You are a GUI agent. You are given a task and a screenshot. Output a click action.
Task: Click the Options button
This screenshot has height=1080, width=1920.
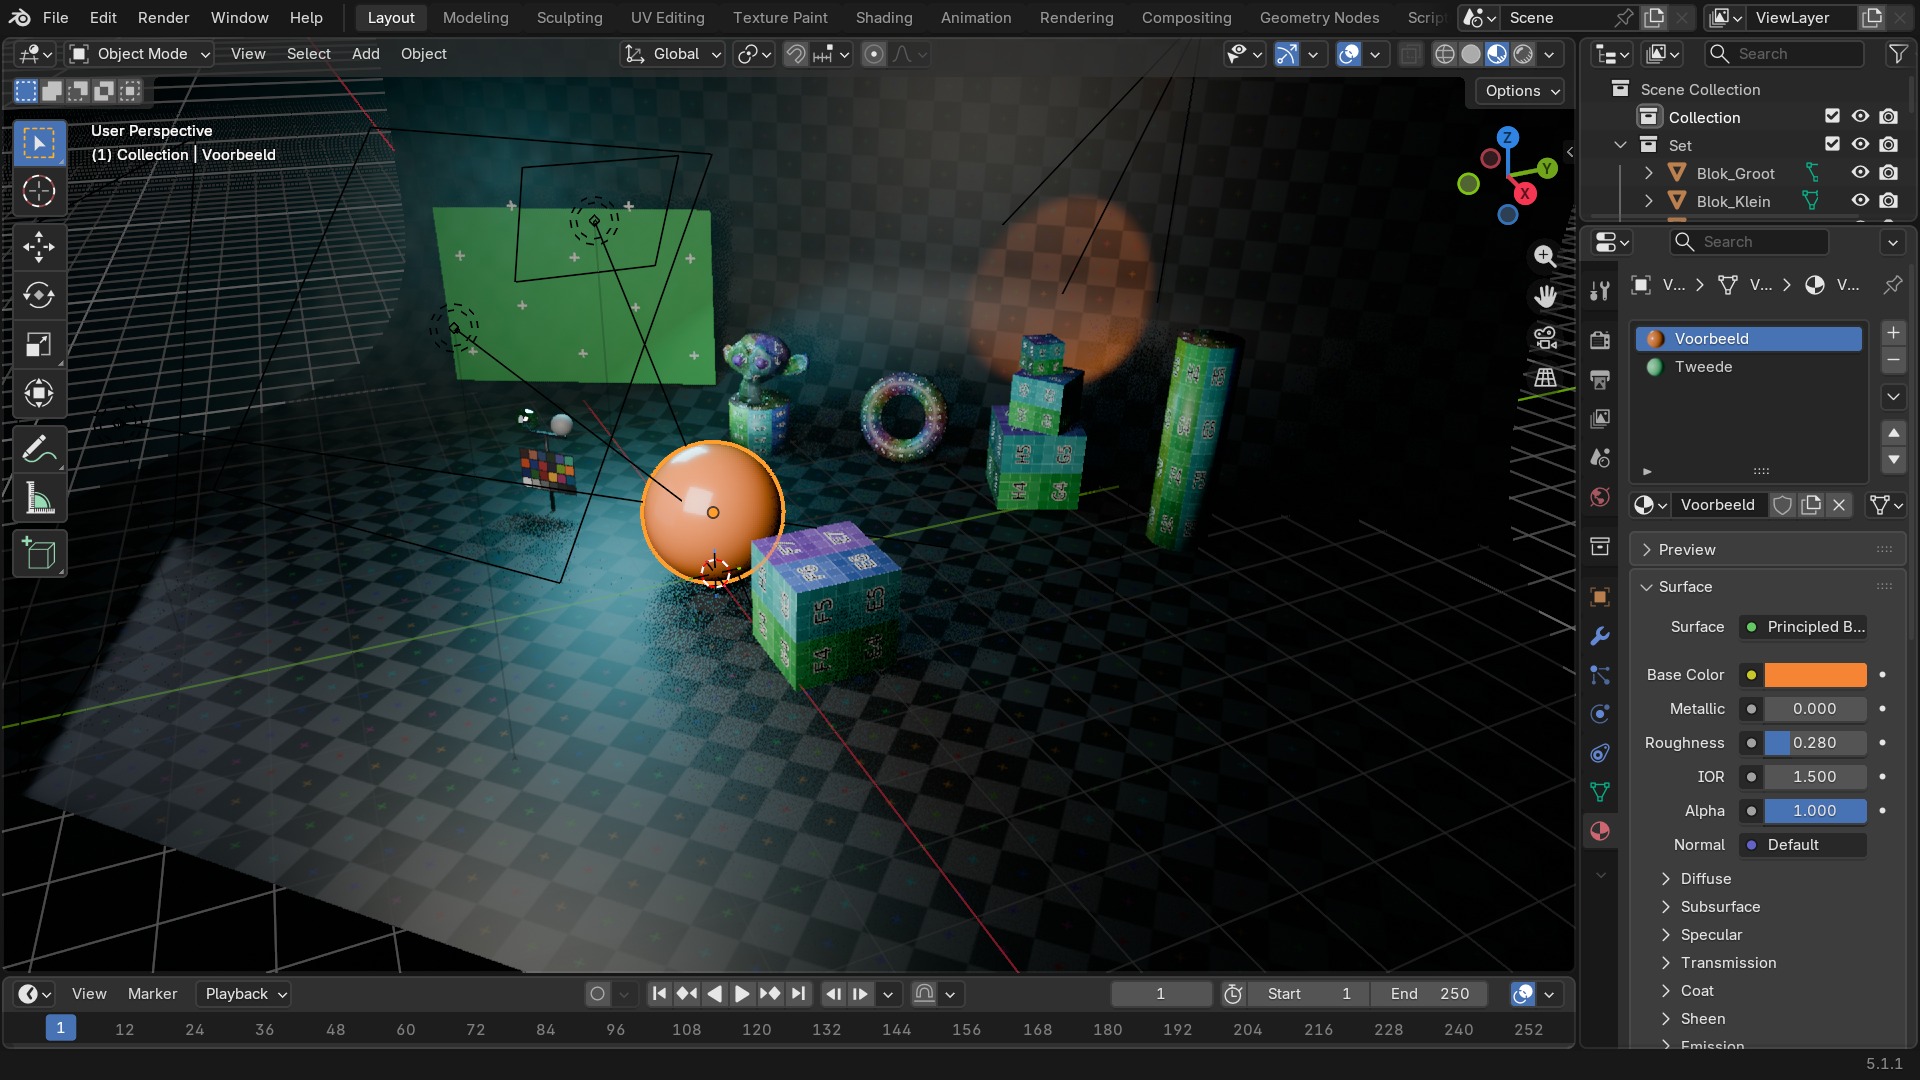coord(1520,91)
